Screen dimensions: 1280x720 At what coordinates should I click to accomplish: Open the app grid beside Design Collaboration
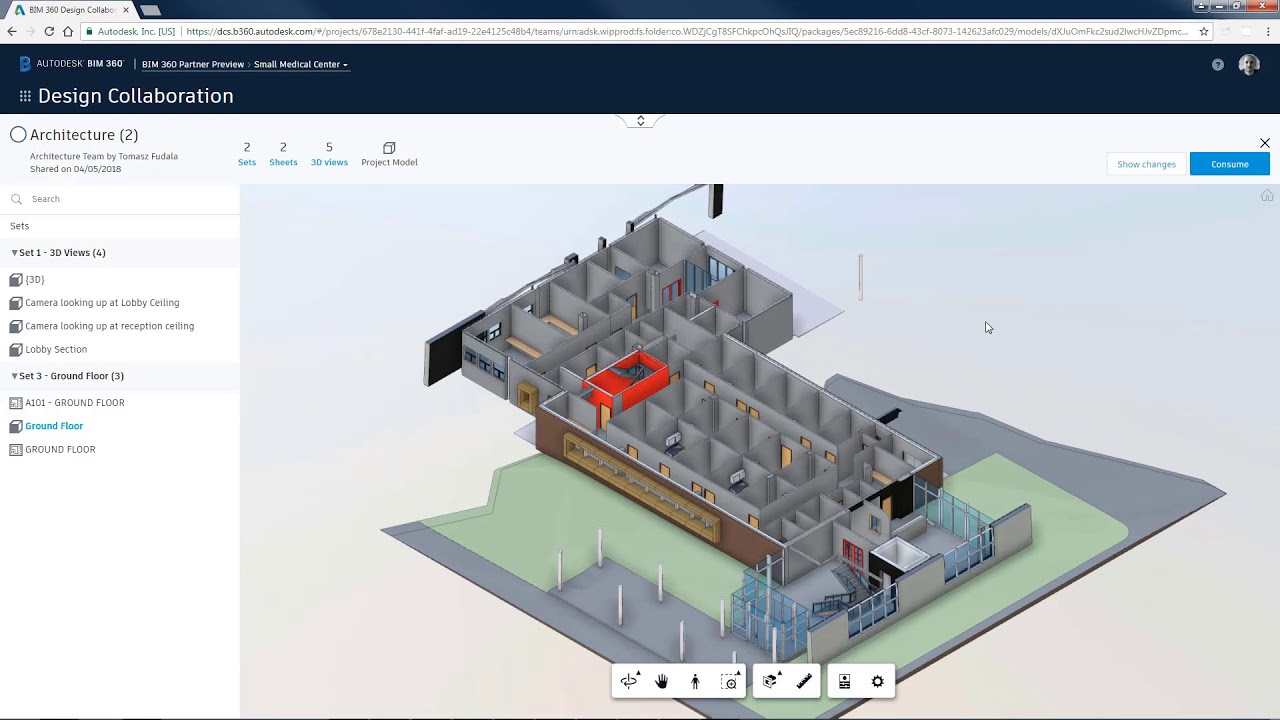[x=25, y=96]
